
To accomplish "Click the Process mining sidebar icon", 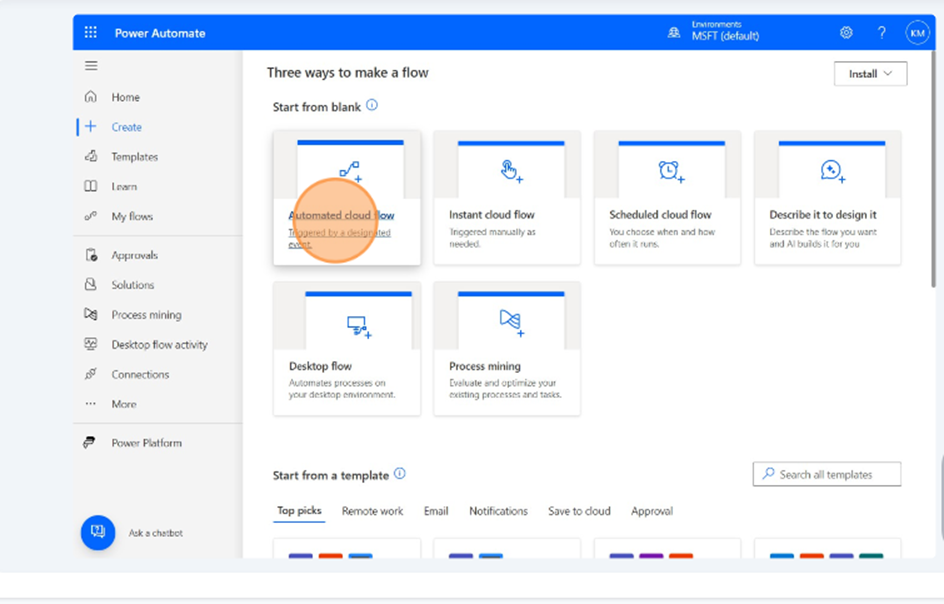I will point(90,314).
